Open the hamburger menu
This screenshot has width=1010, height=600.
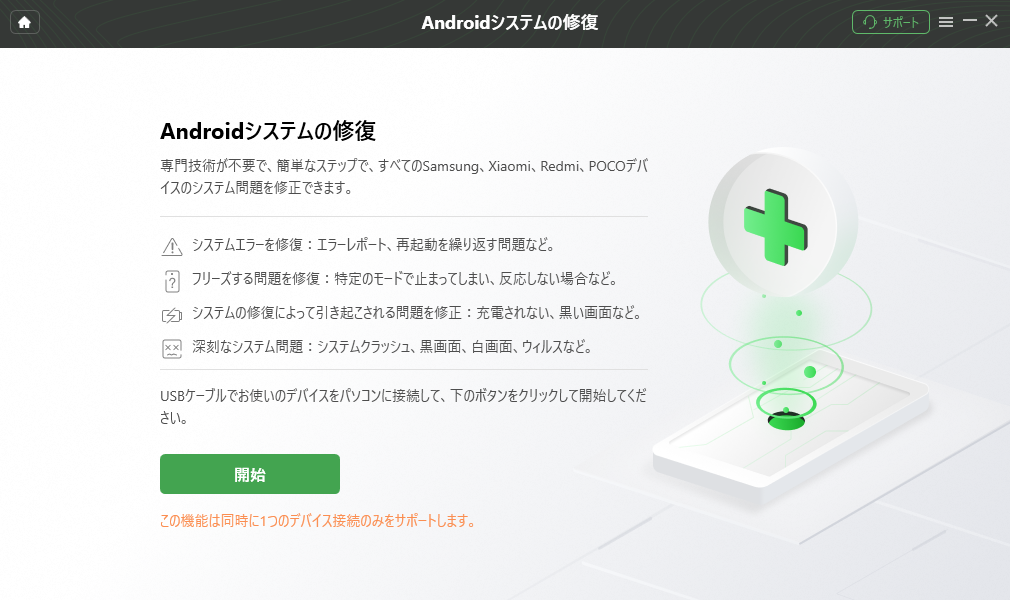coord(946,23)
